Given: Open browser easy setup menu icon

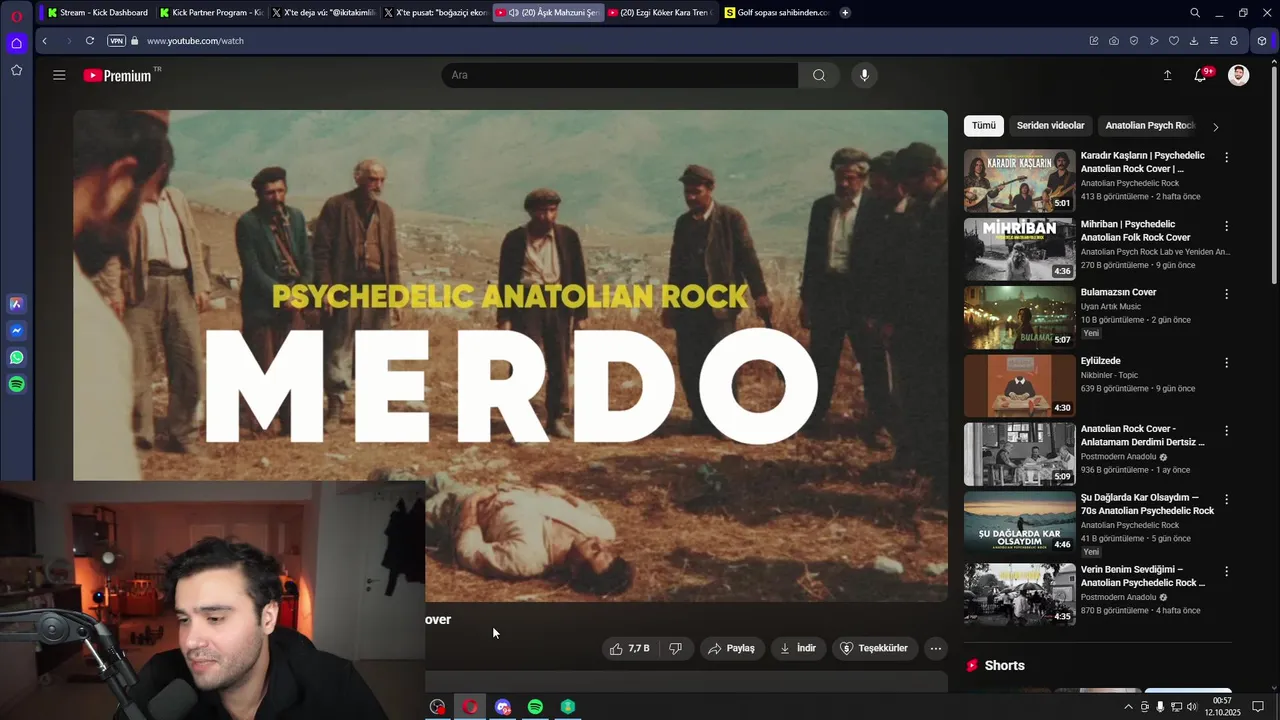Looking at the screenshot, I should [1214, 41].
